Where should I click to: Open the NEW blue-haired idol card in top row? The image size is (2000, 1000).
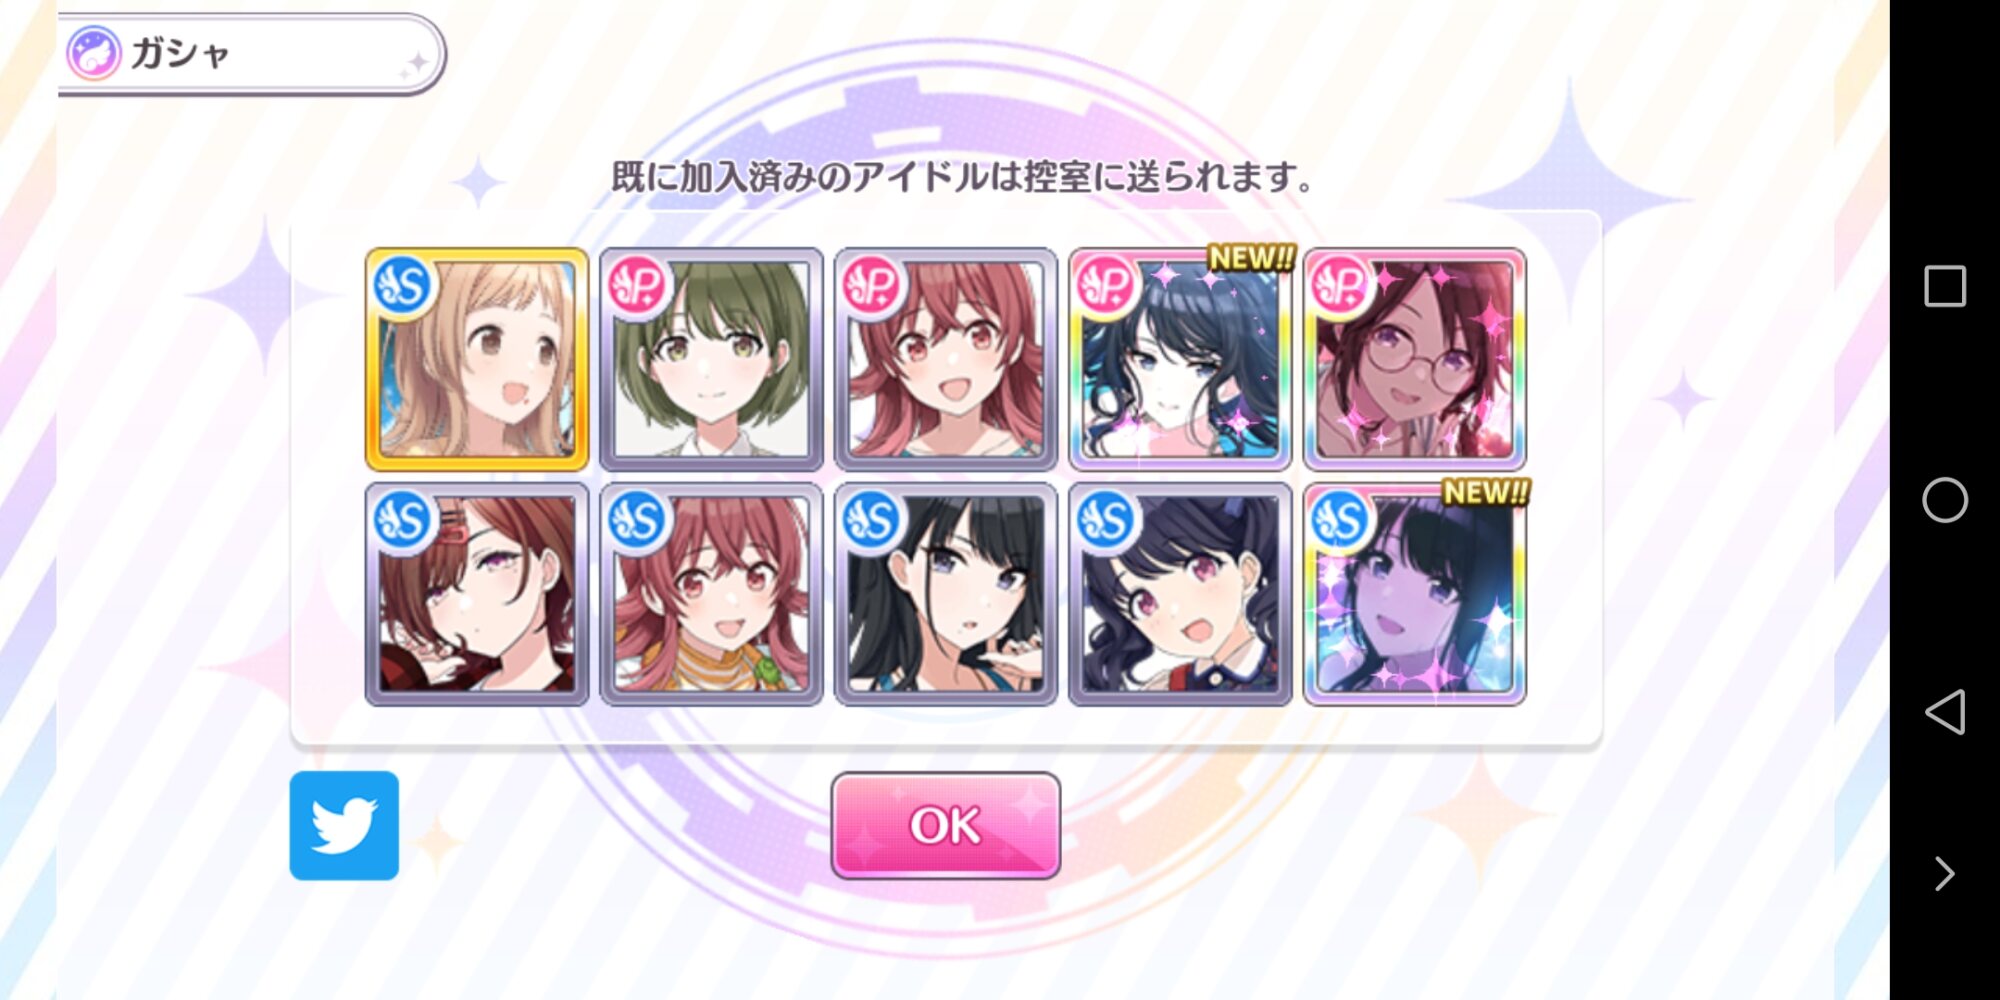pos(1180,359)
